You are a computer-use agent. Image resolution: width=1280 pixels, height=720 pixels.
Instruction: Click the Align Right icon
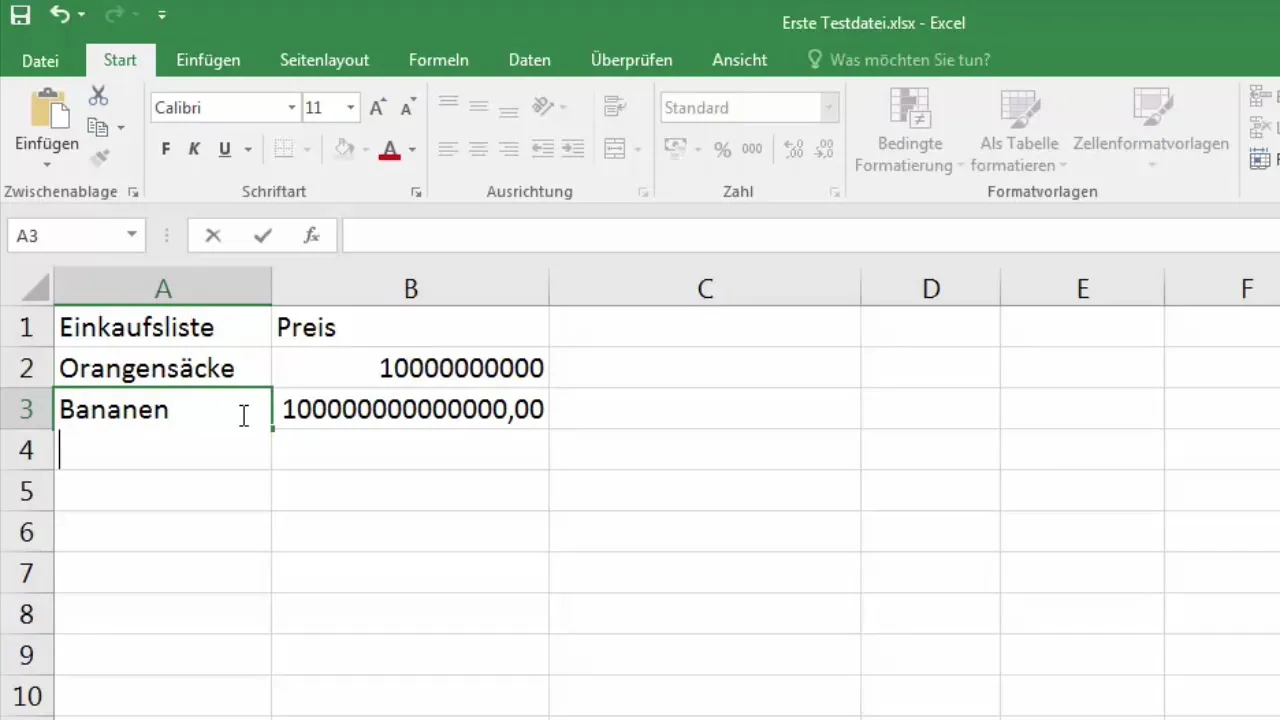pyautogui.click(x=509, y=149)
